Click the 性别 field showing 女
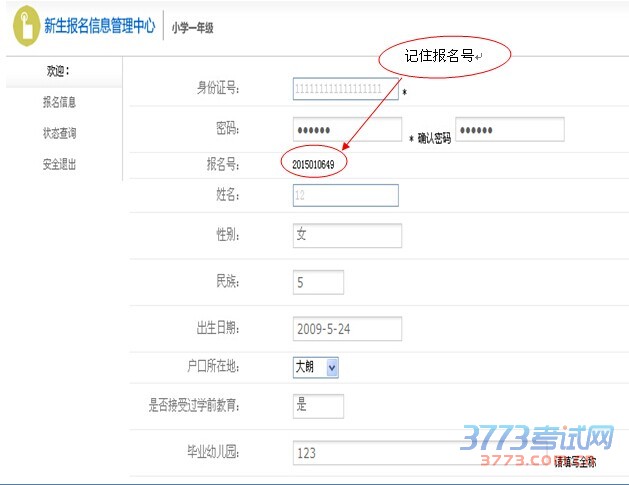The height and width of the screenshot is (485, 629). coord(347,235)
